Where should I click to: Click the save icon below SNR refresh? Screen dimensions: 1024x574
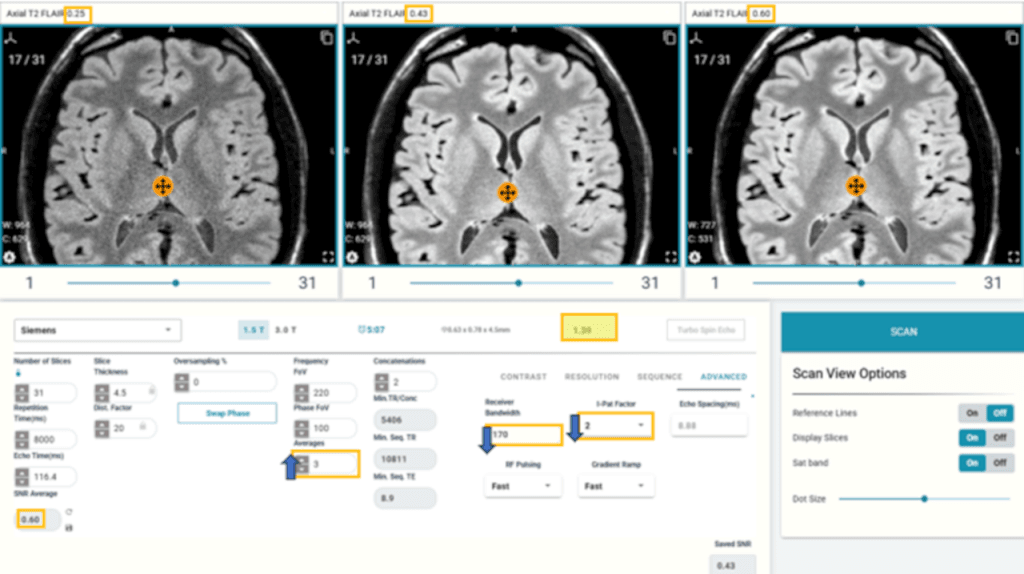pos(68,525)
